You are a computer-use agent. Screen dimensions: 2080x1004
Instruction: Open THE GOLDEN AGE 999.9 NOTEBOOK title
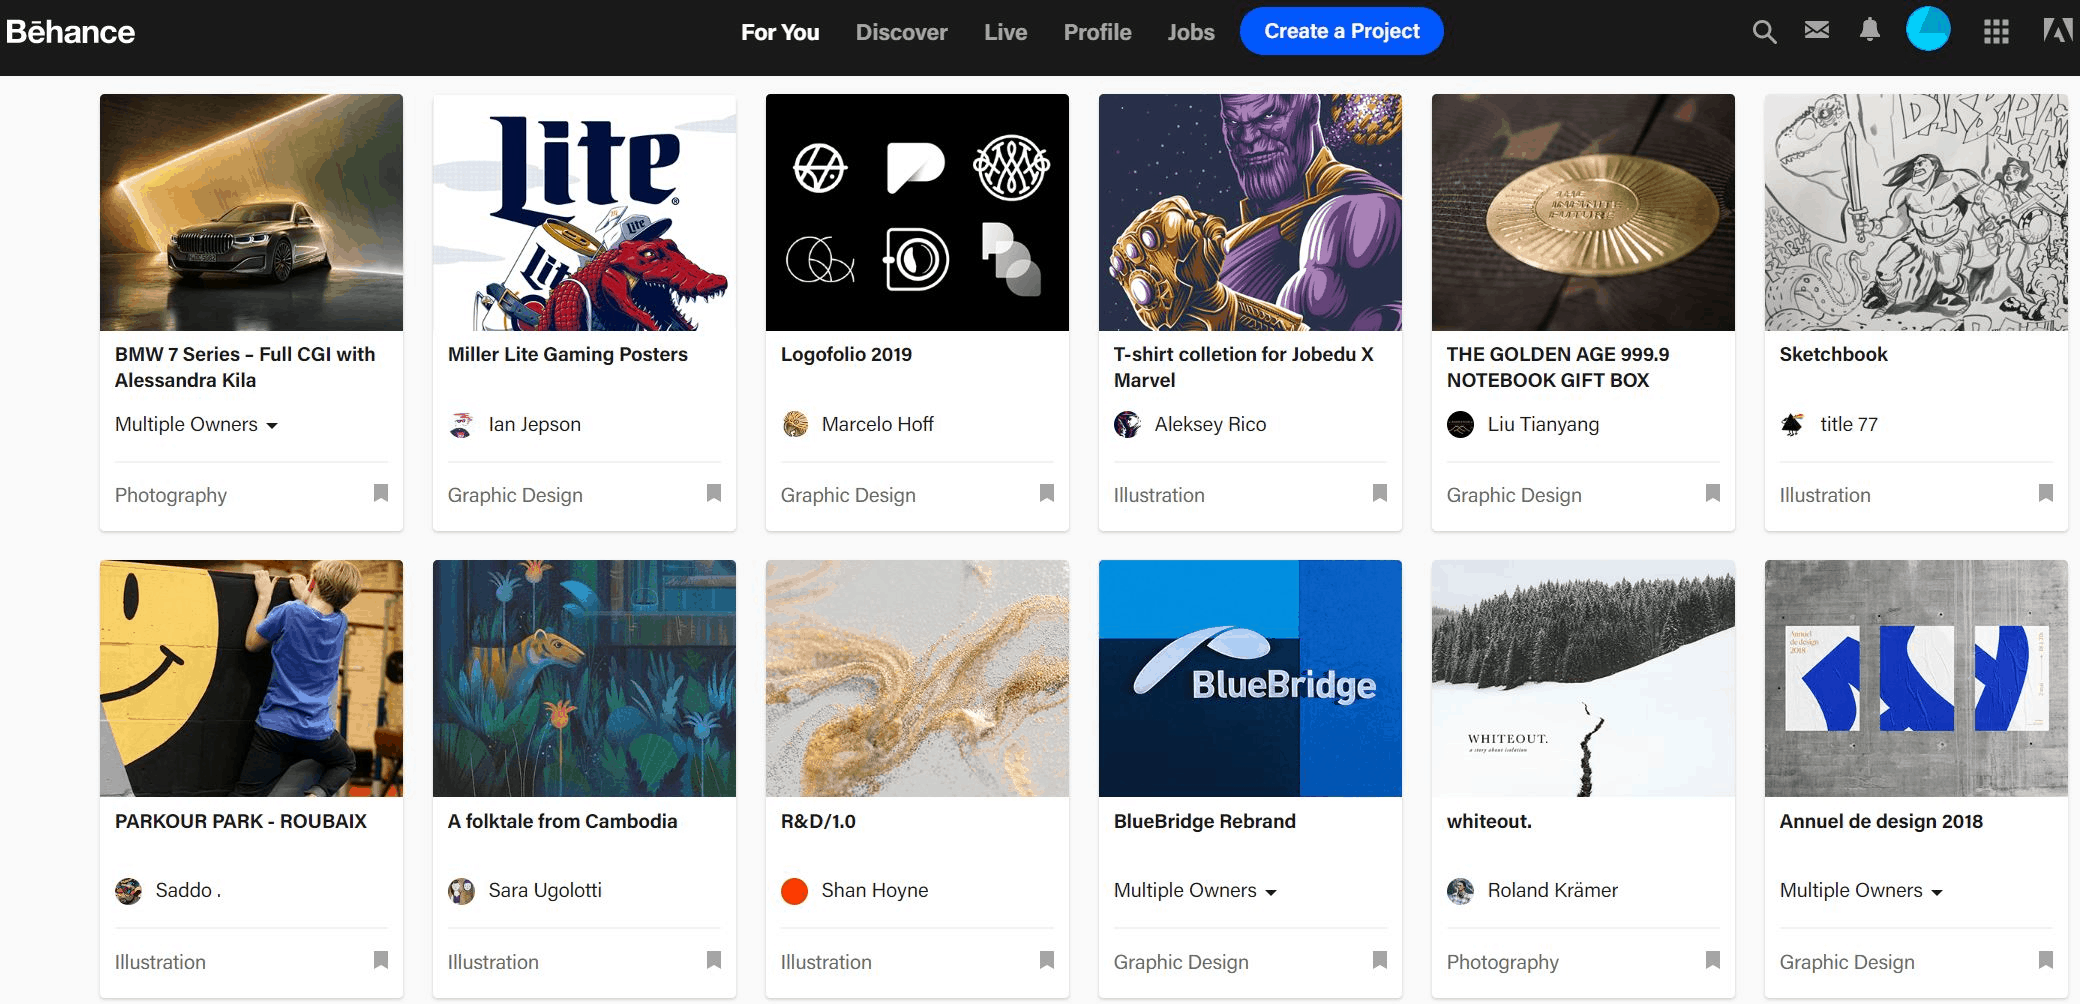1557,367
